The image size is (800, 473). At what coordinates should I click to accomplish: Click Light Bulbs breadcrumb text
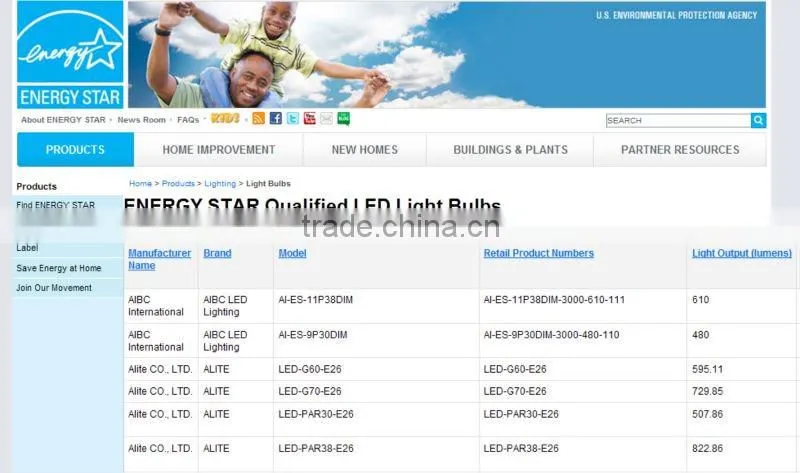[268, 184]
